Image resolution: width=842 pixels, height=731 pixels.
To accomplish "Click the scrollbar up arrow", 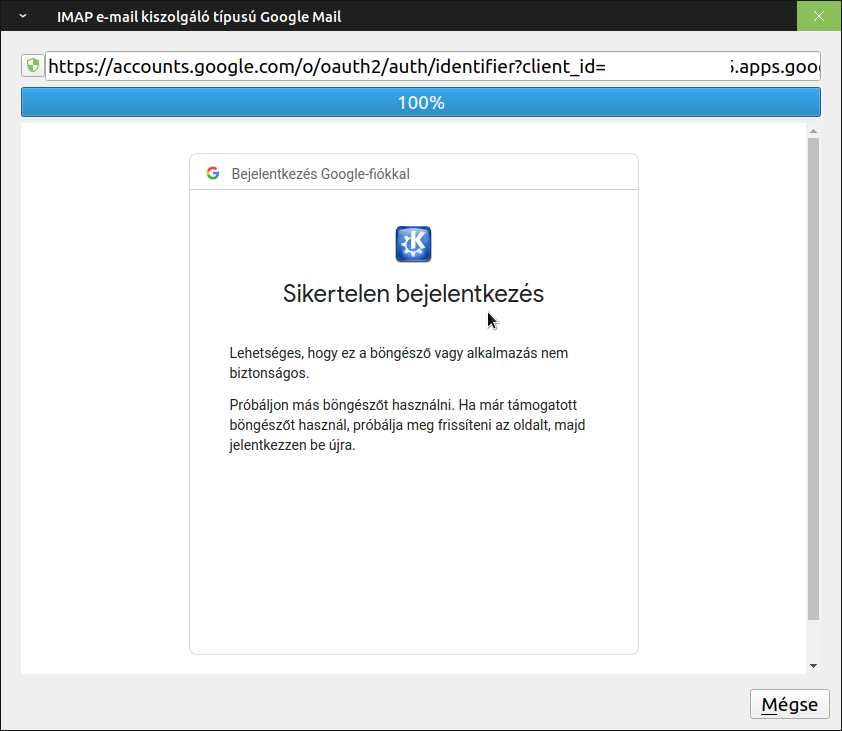I will coord(814,131).
